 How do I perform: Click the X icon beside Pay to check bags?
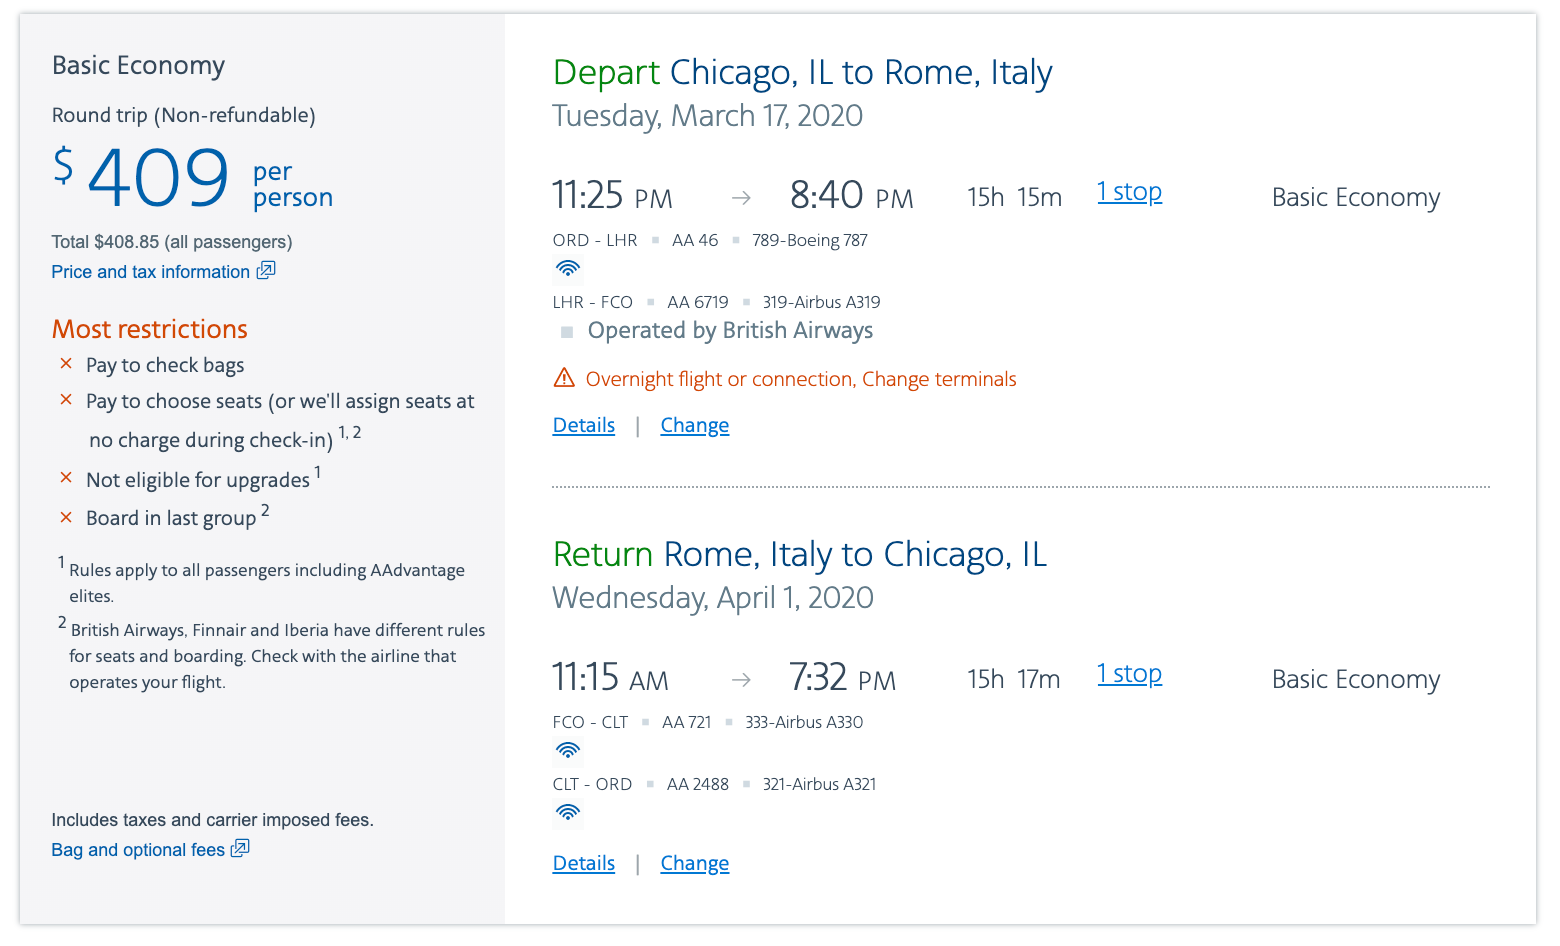click(66, 364)
